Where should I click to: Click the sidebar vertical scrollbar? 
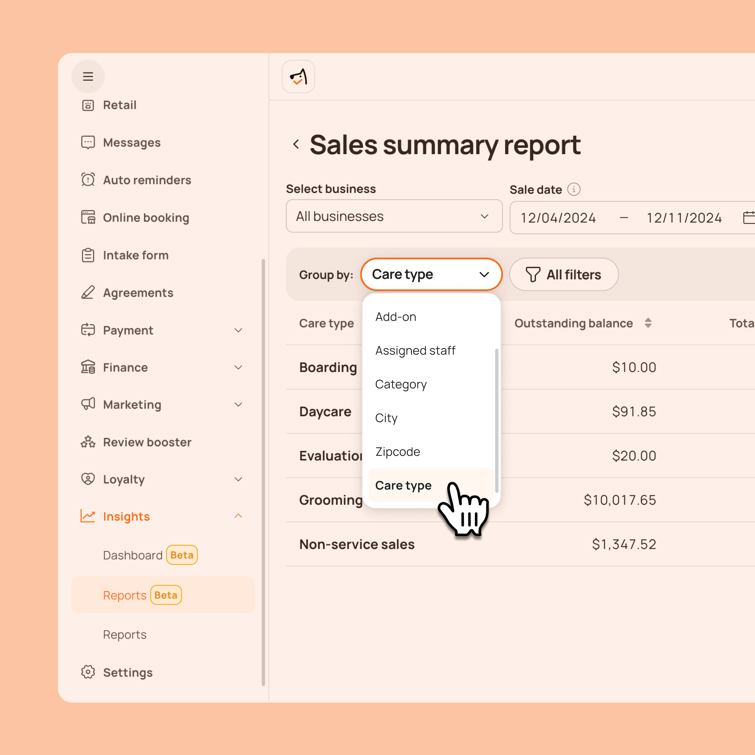click(x=263, y=472)
